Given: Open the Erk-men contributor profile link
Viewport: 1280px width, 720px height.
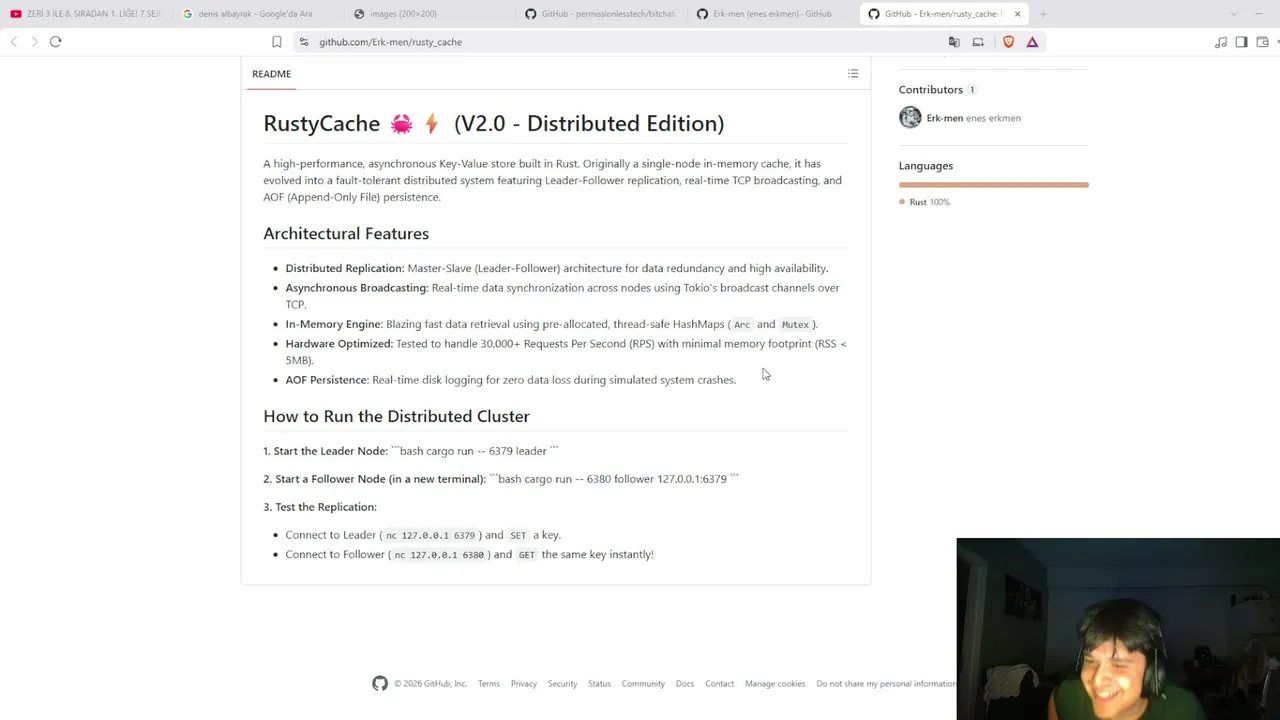Looking at the screenshot, I should pyautogui.click(x=974, y=118).
